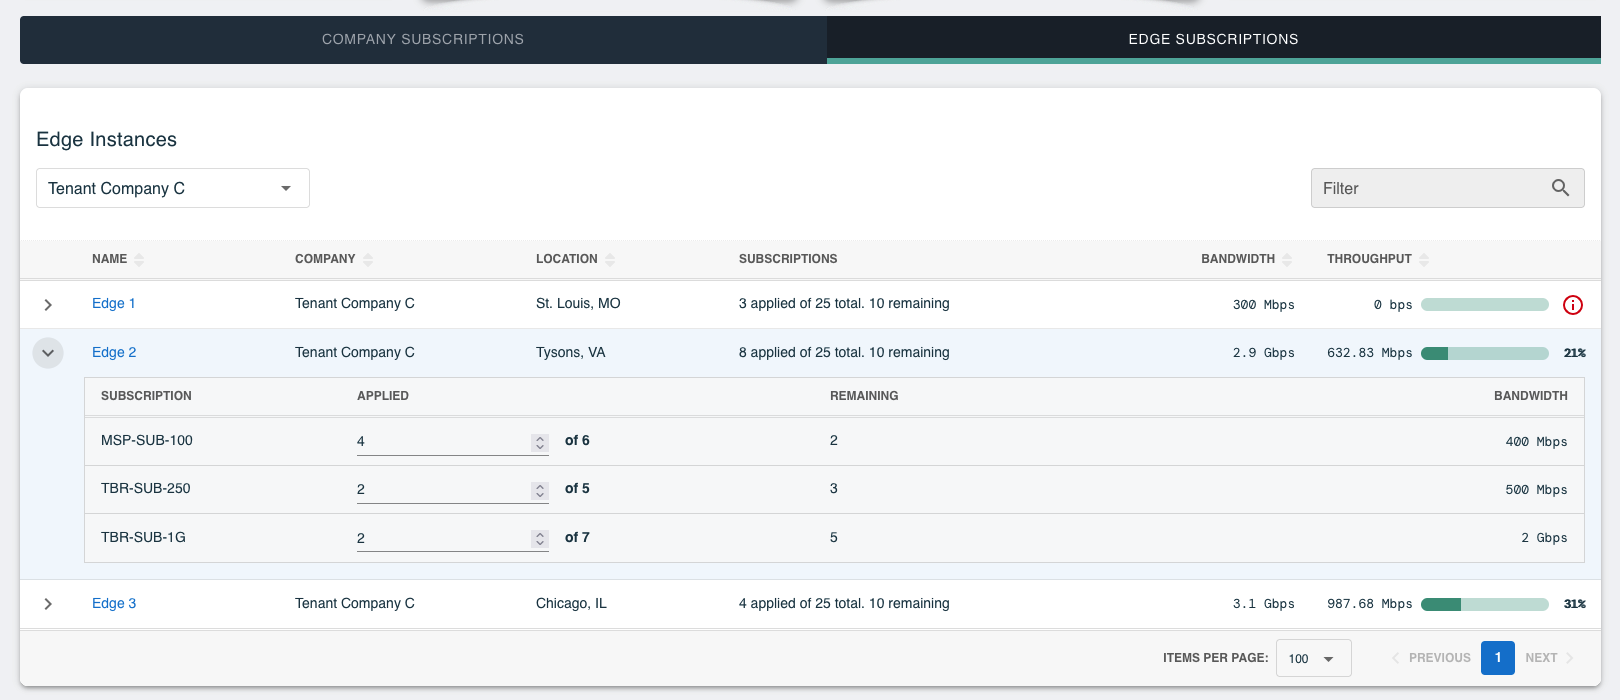Select the Edge Subscriptions tab
This screenshot has width=1620, height=700.
coord(1214,39)
